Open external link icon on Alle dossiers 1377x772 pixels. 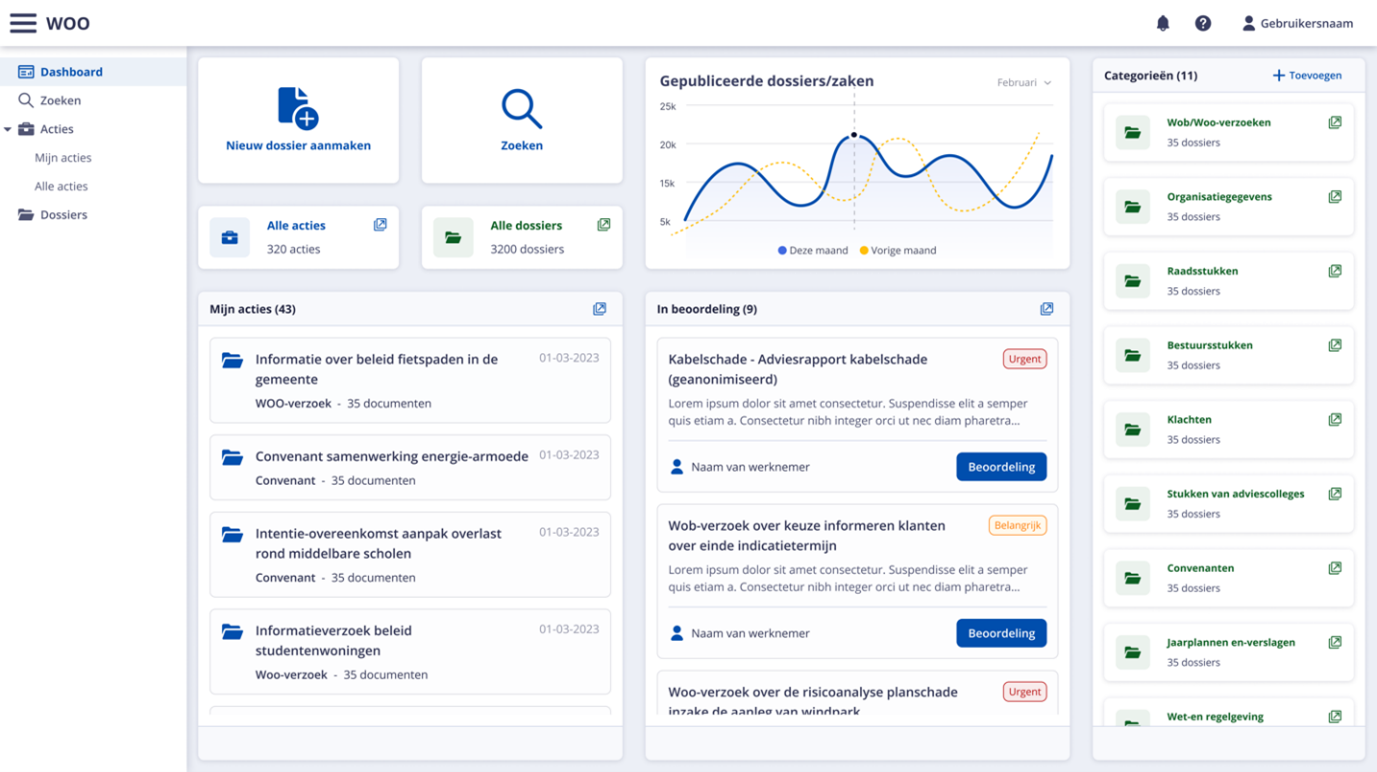point(603,225)
